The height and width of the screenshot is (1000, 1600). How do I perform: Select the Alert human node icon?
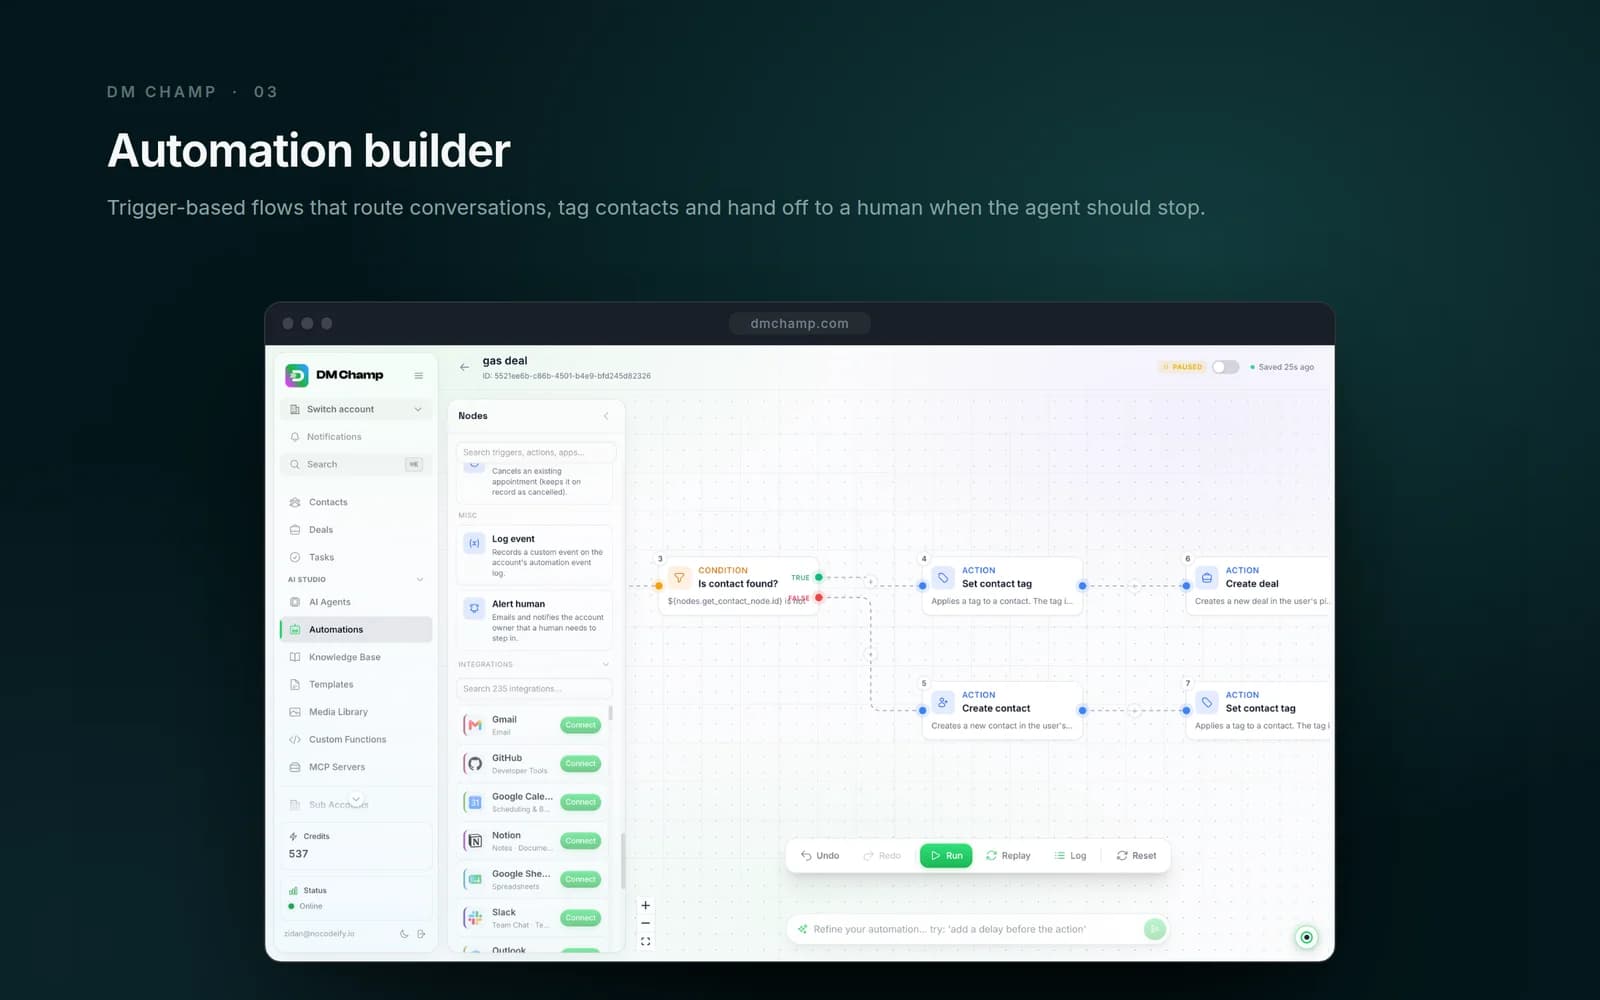pos(474,608)
